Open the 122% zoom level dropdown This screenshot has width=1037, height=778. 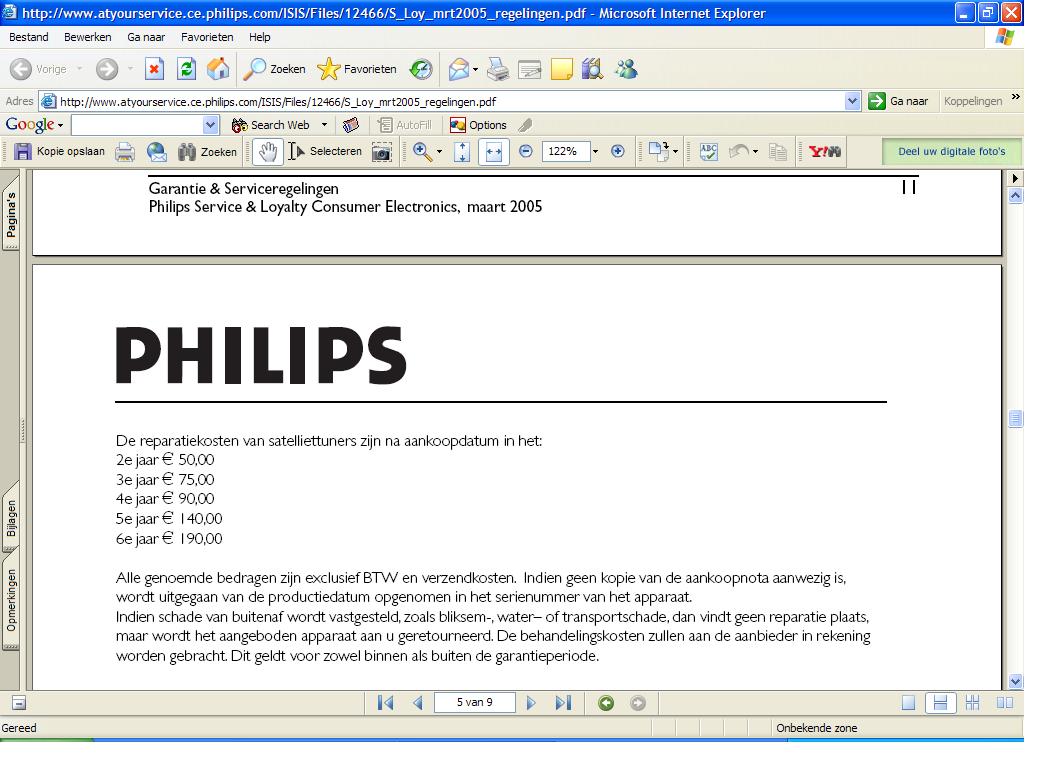pyautogui.click(x=595, y=151)
